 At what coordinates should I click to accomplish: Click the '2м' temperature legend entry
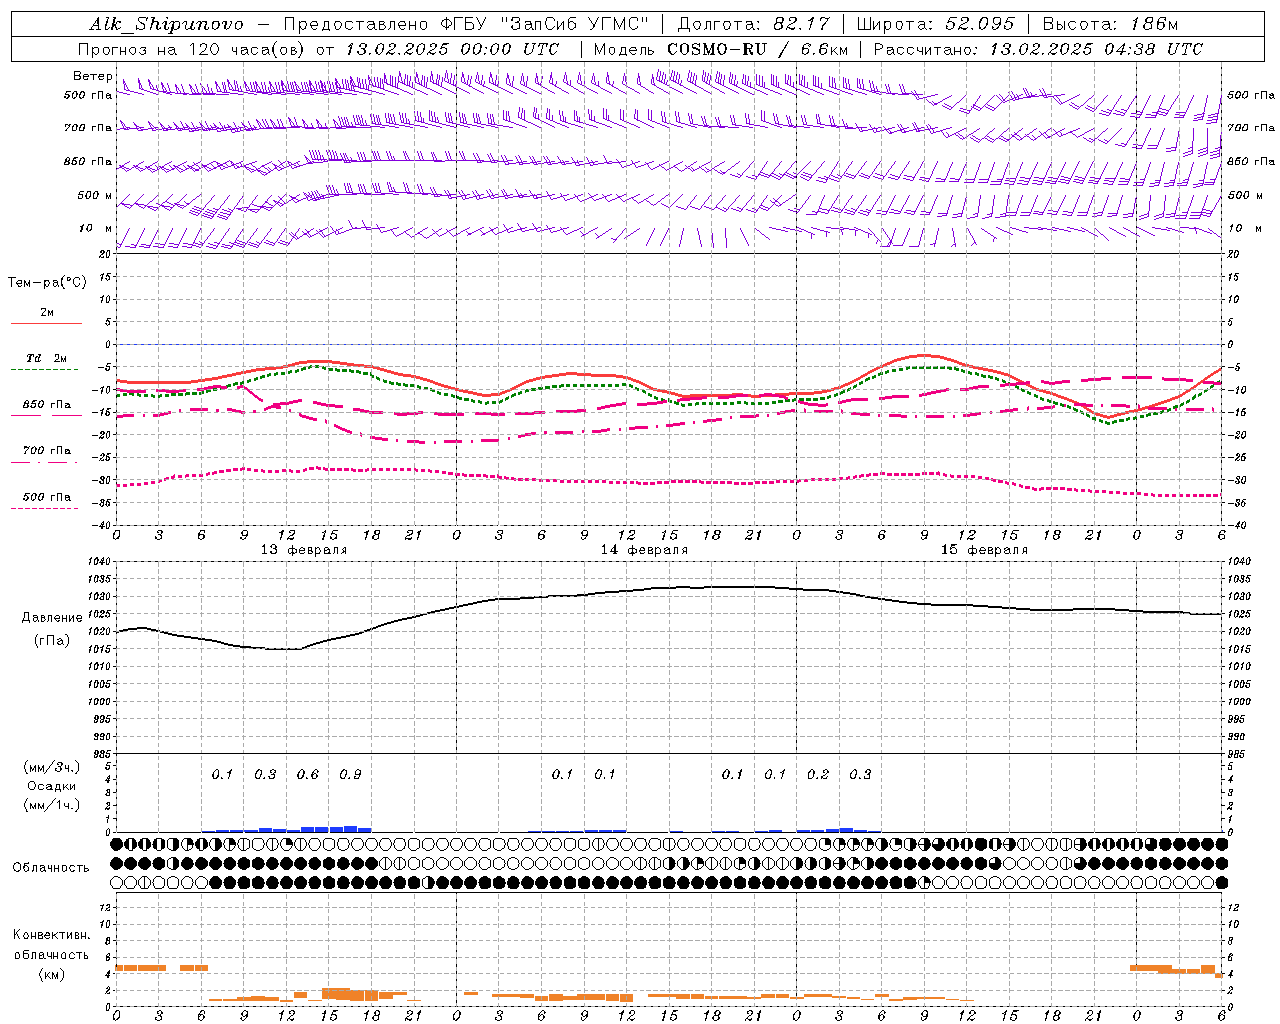[47, 313]
